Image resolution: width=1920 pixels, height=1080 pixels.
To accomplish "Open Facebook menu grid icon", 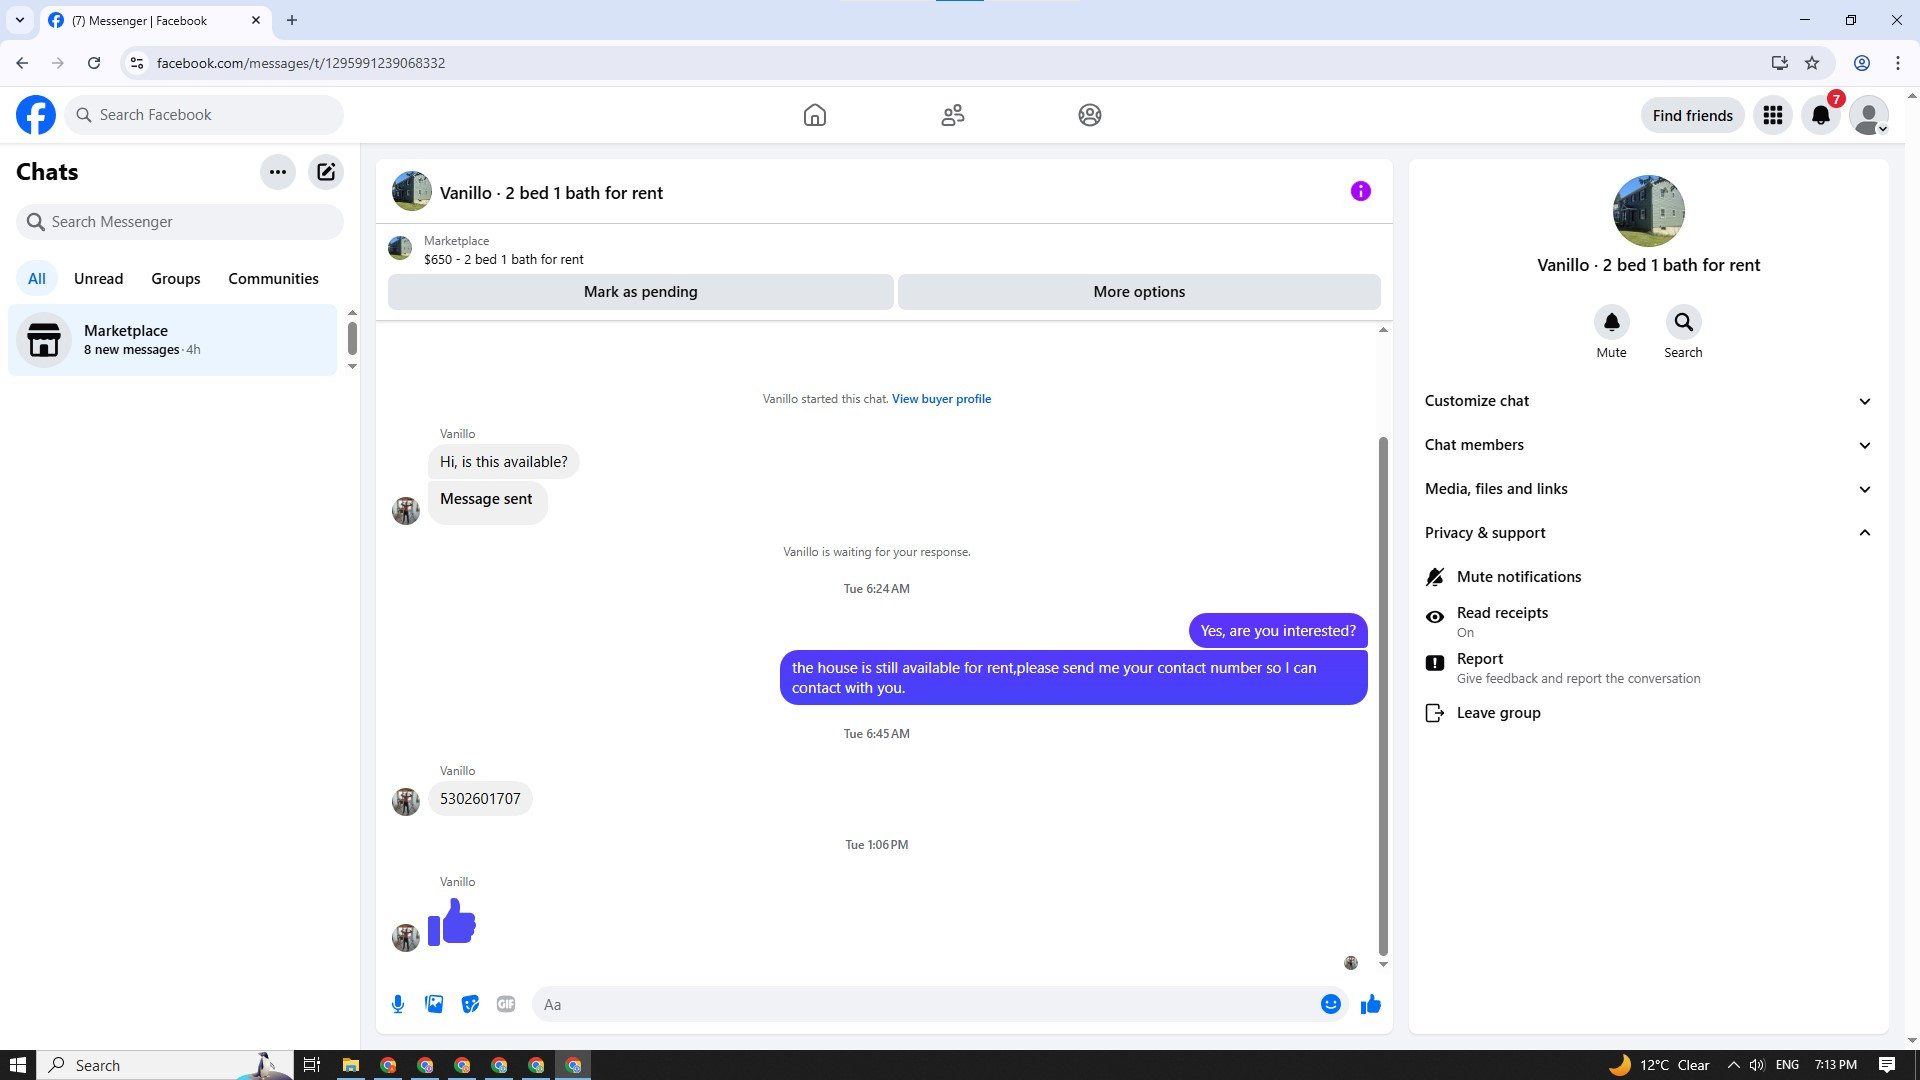I will pos(1773,115).
